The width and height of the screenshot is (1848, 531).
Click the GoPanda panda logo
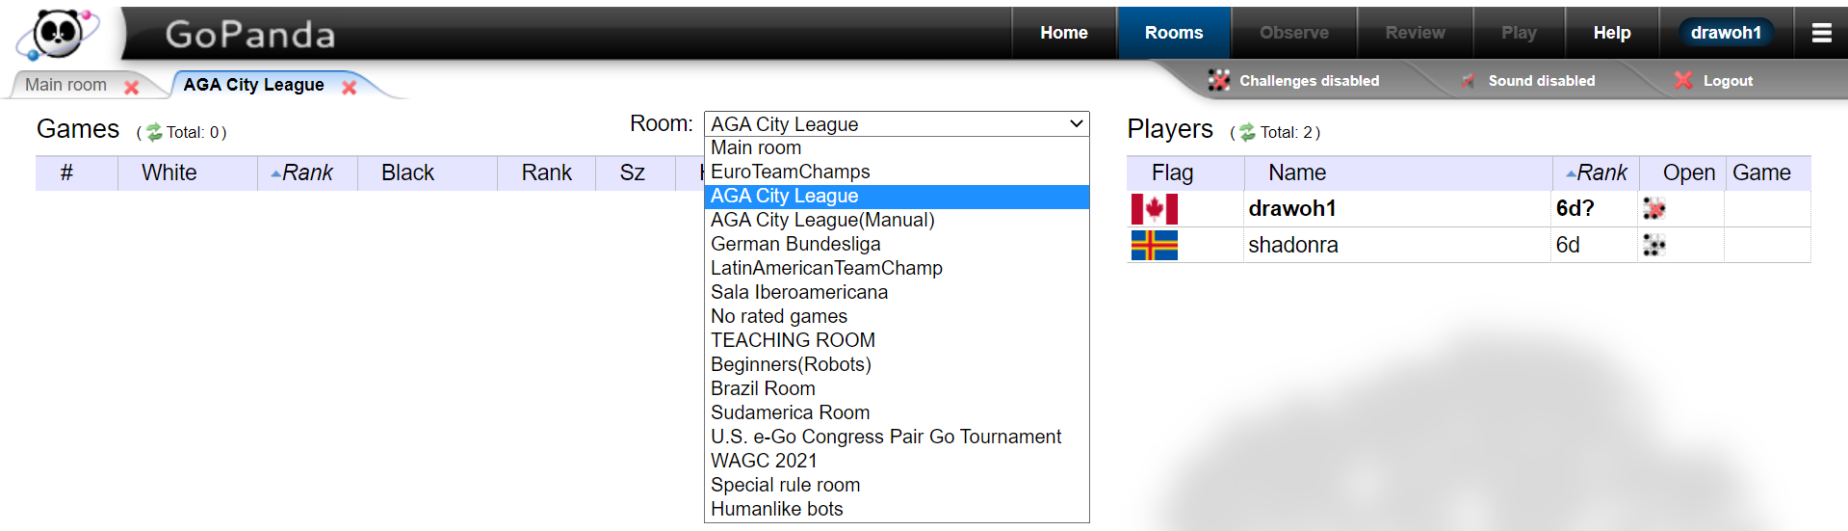click(58, 33)
